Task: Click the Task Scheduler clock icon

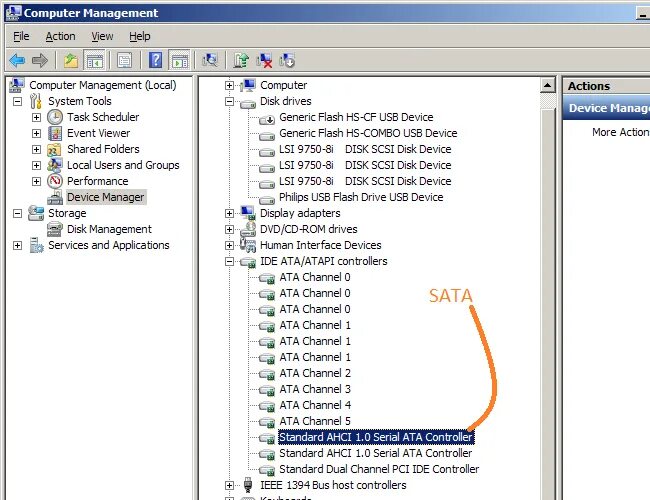Action: [x=55, y=117]
